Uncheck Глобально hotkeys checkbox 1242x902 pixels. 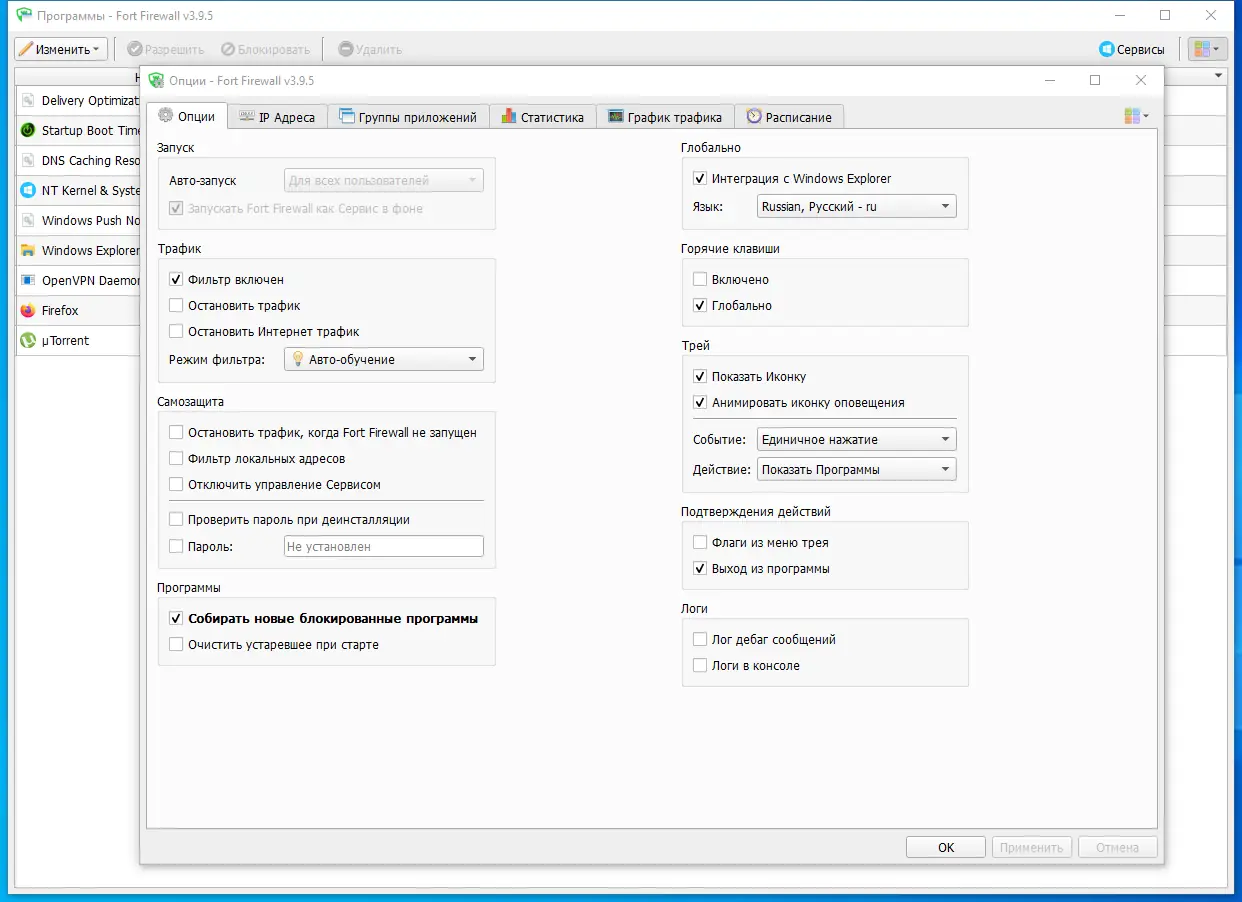700,306
